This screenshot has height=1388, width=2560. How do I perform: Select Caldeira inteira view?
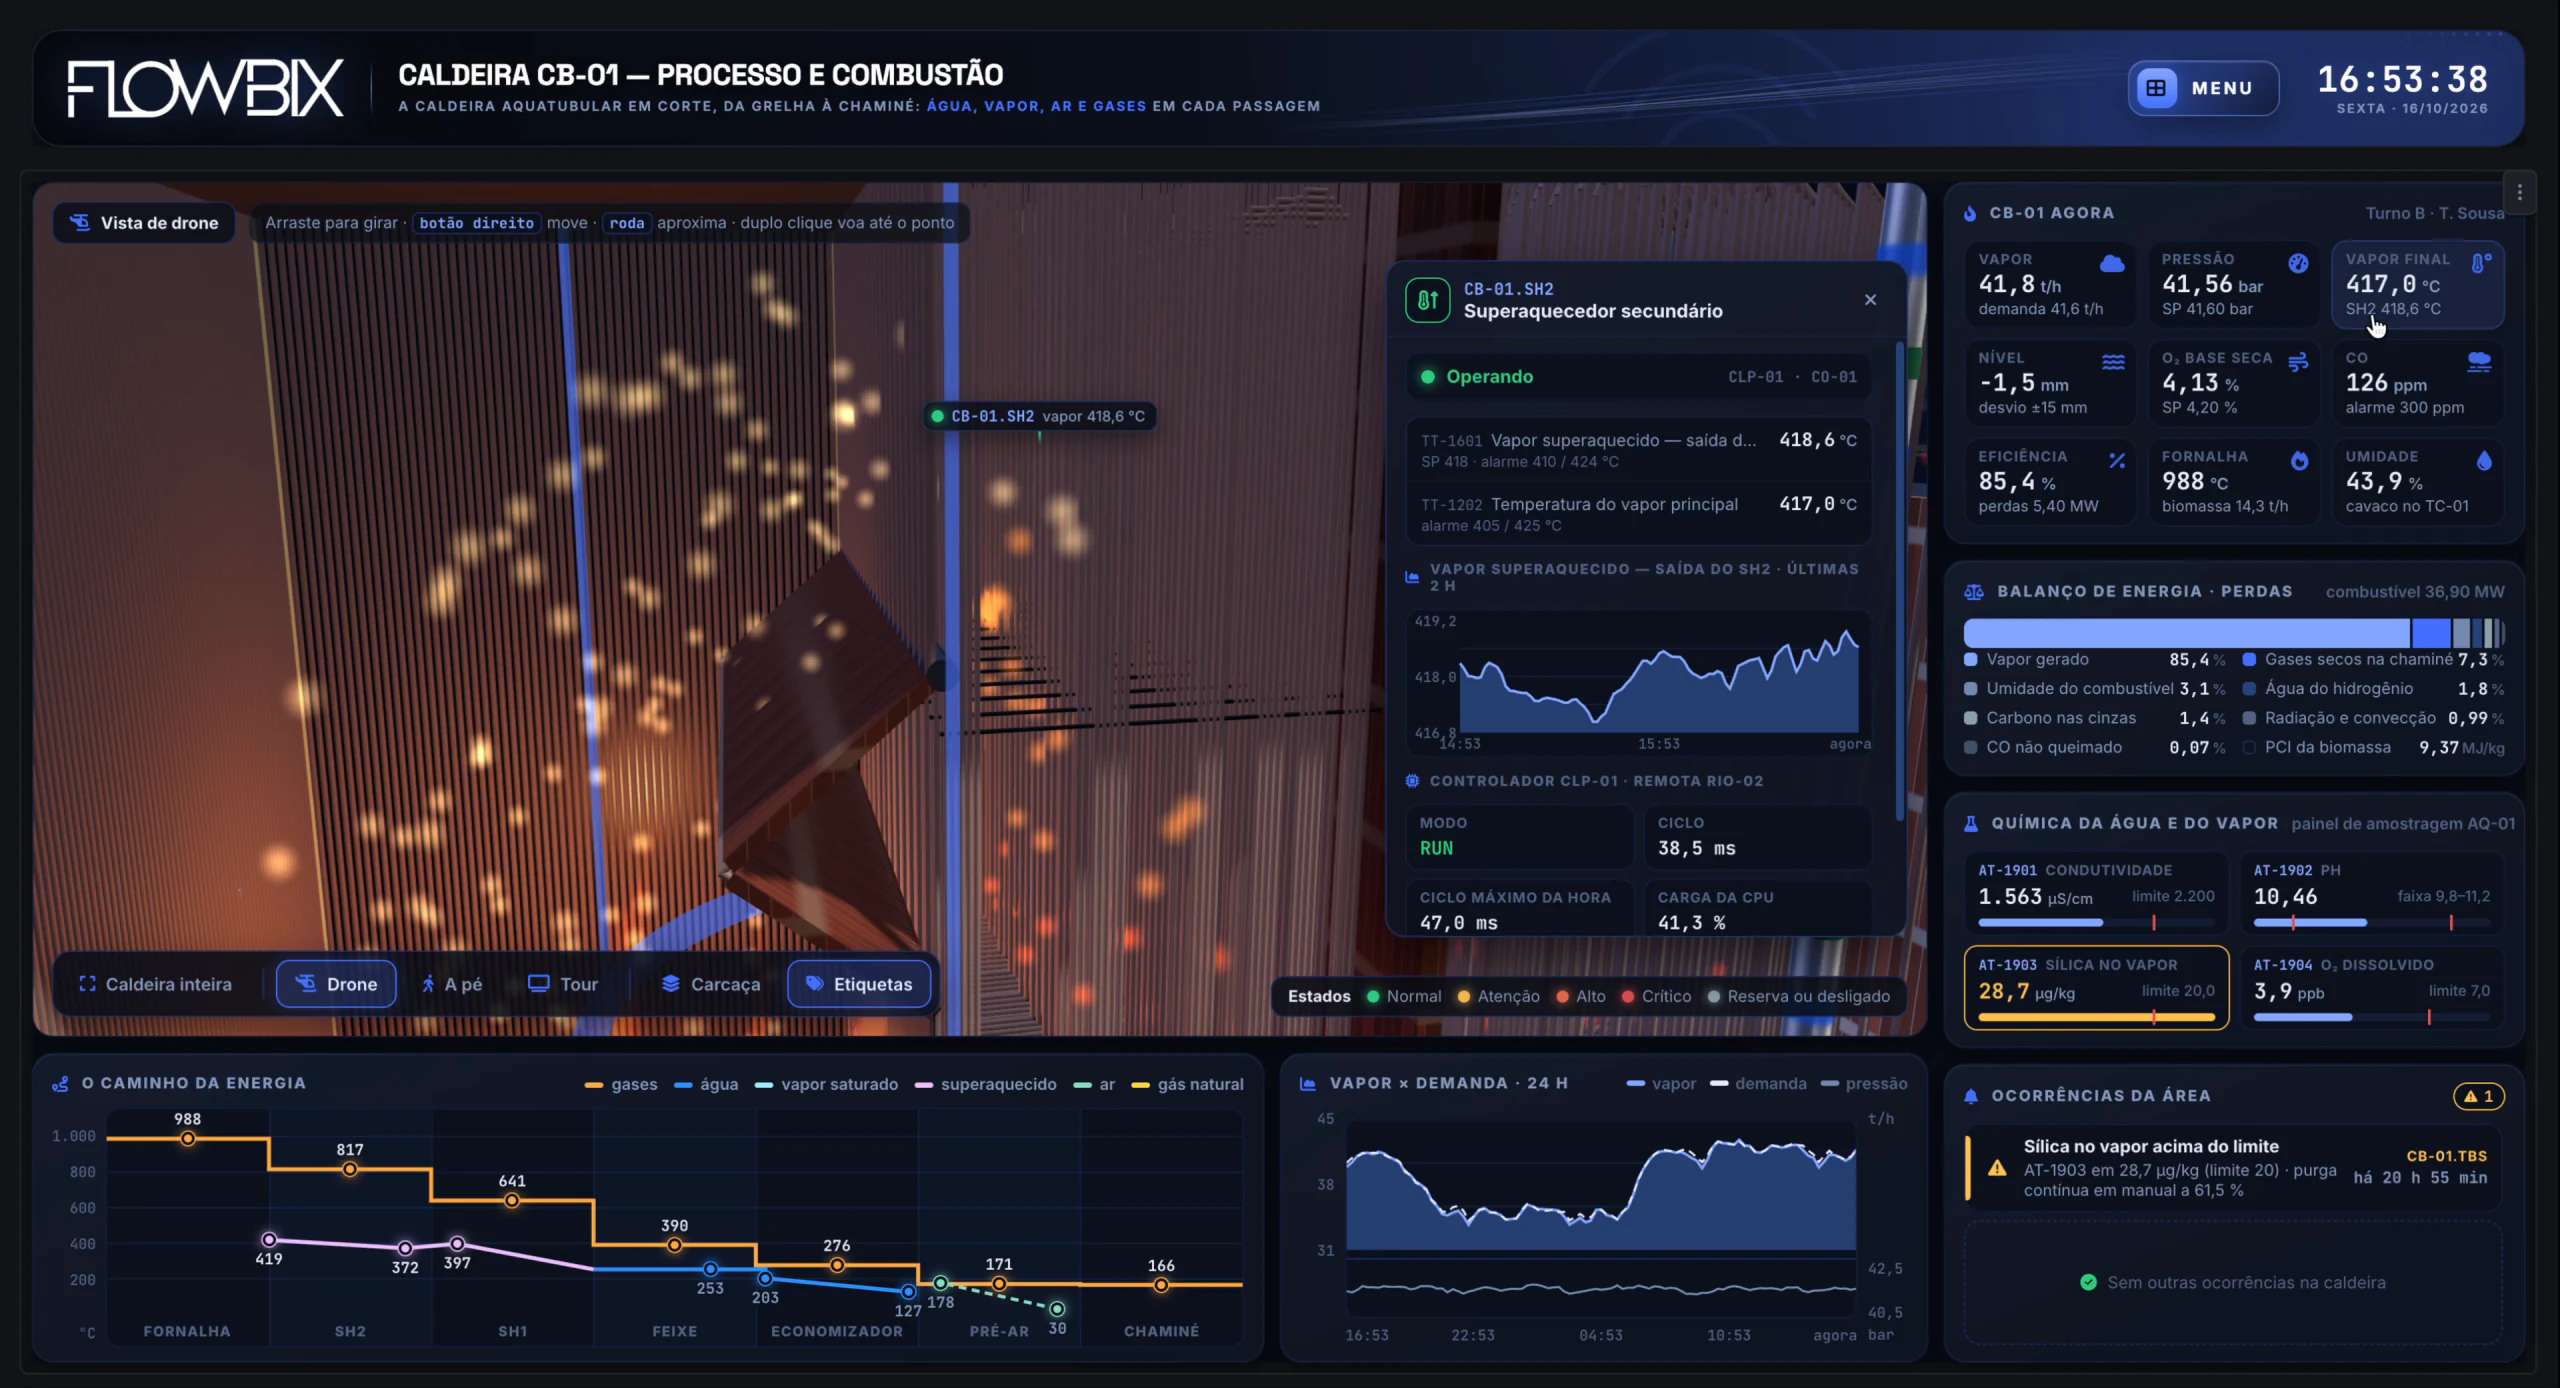click(155, 984)
